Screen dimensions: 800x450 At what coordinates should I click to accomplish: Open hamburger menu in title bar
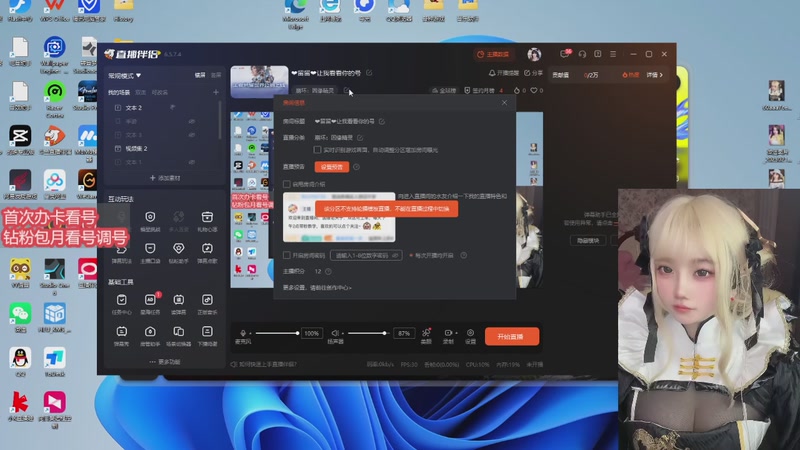613,54
